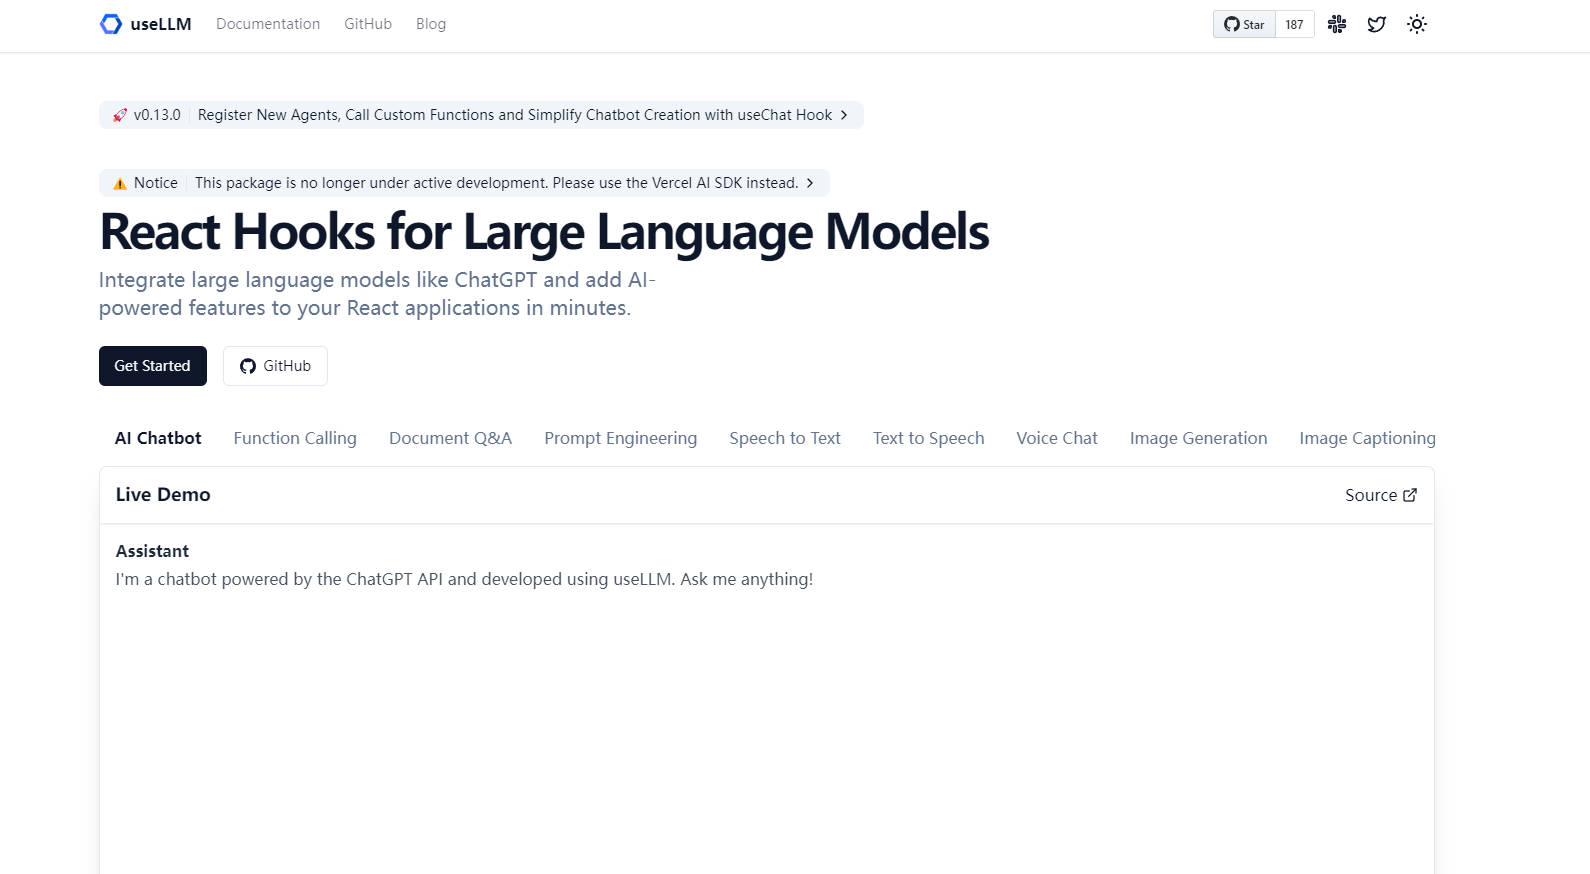This screenshot has height=874, width=1590.
Task: Open GitHub link in the top navigation
Action: (x=368, y=24)
